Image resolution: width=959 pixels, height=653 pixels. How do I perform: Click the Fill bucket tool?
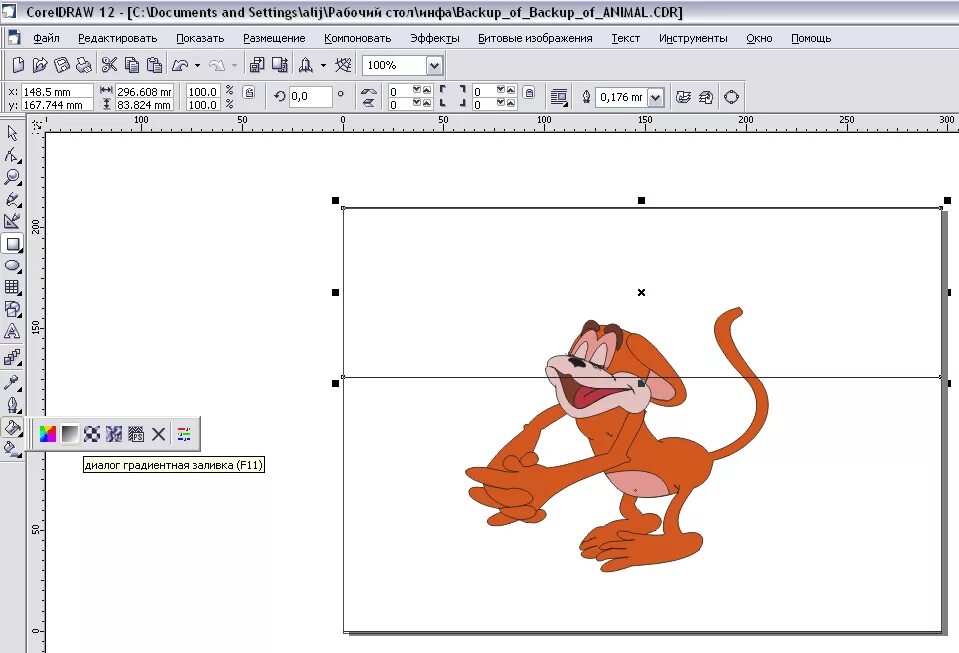[x=12, y=427]
